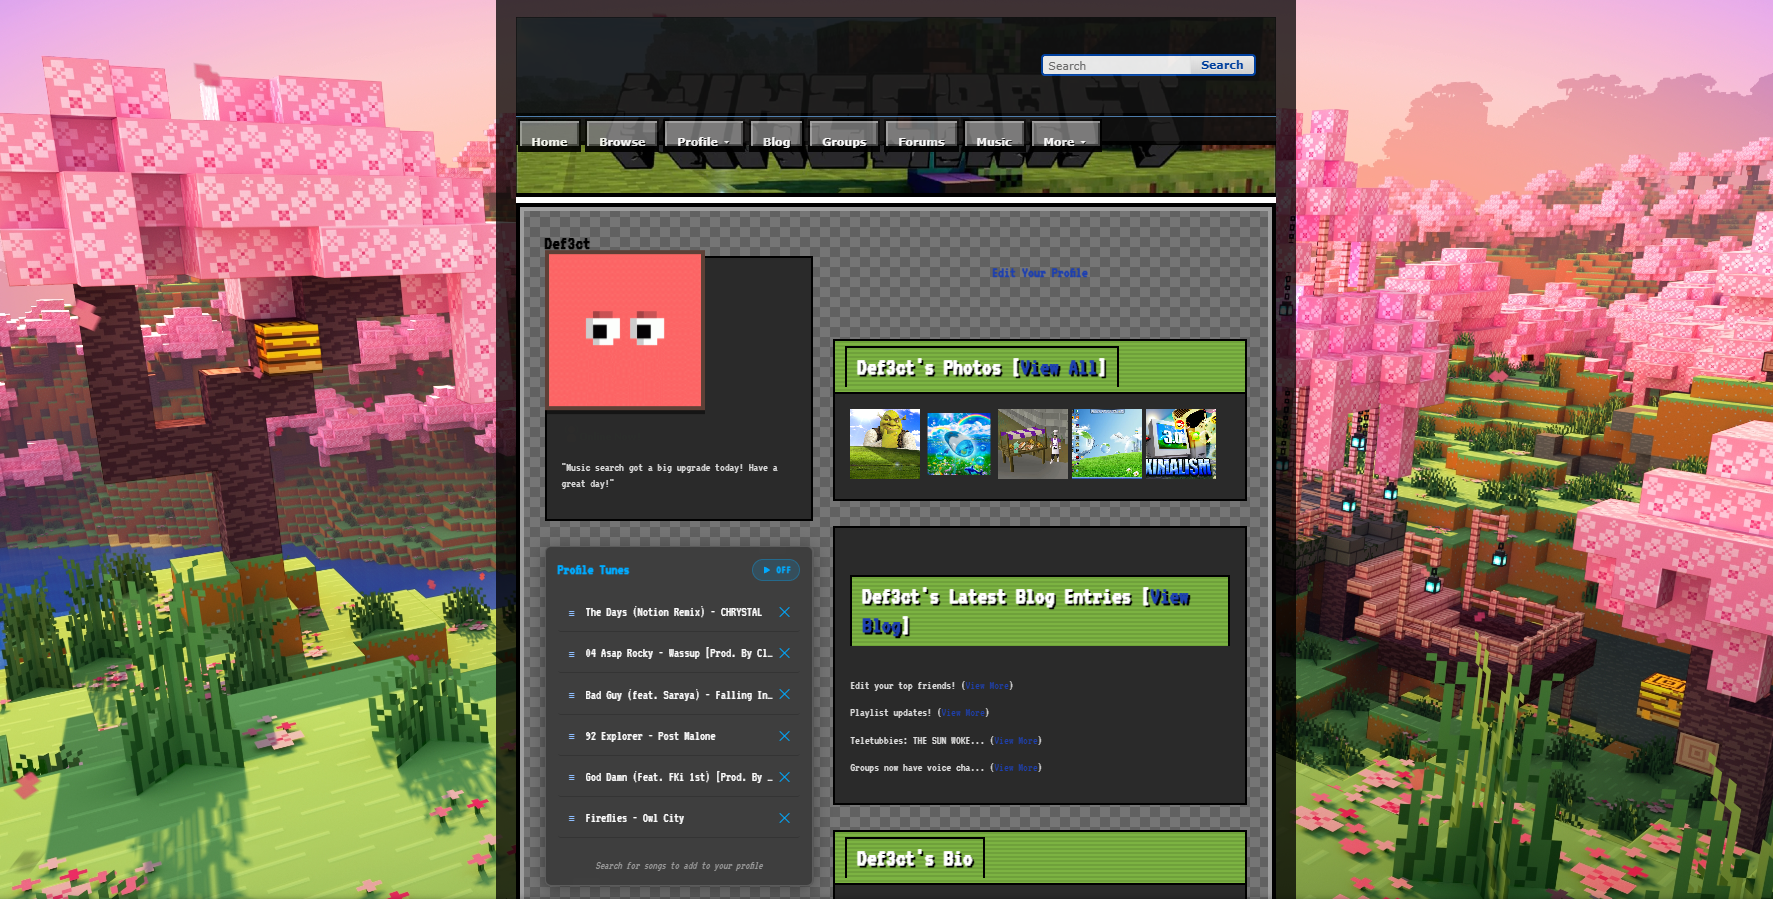Viewport: 1773px width, 899px height.
Task: Remove Fireflies - Owl City track
Action: pyautogui.click(x=784, y=818)
